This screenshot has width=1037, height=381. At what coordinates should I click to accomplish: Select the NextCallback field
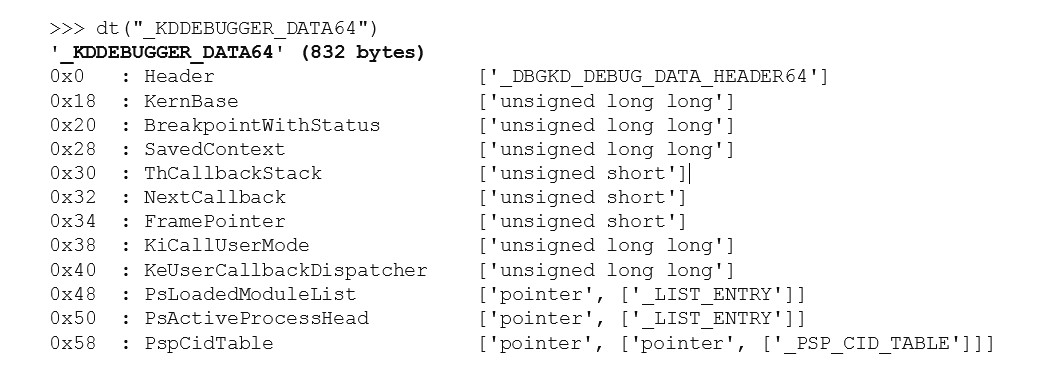point(215,197)
